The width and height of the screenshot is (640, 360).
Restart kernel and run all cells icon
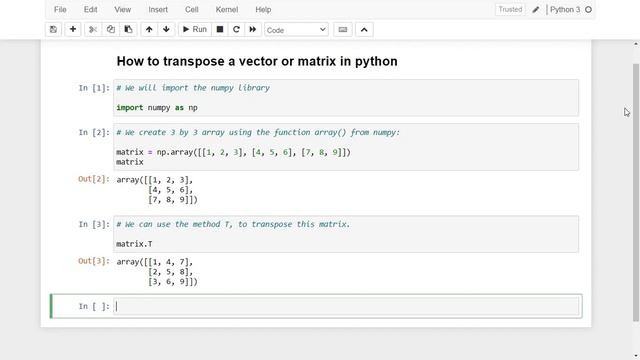[253, 29]
